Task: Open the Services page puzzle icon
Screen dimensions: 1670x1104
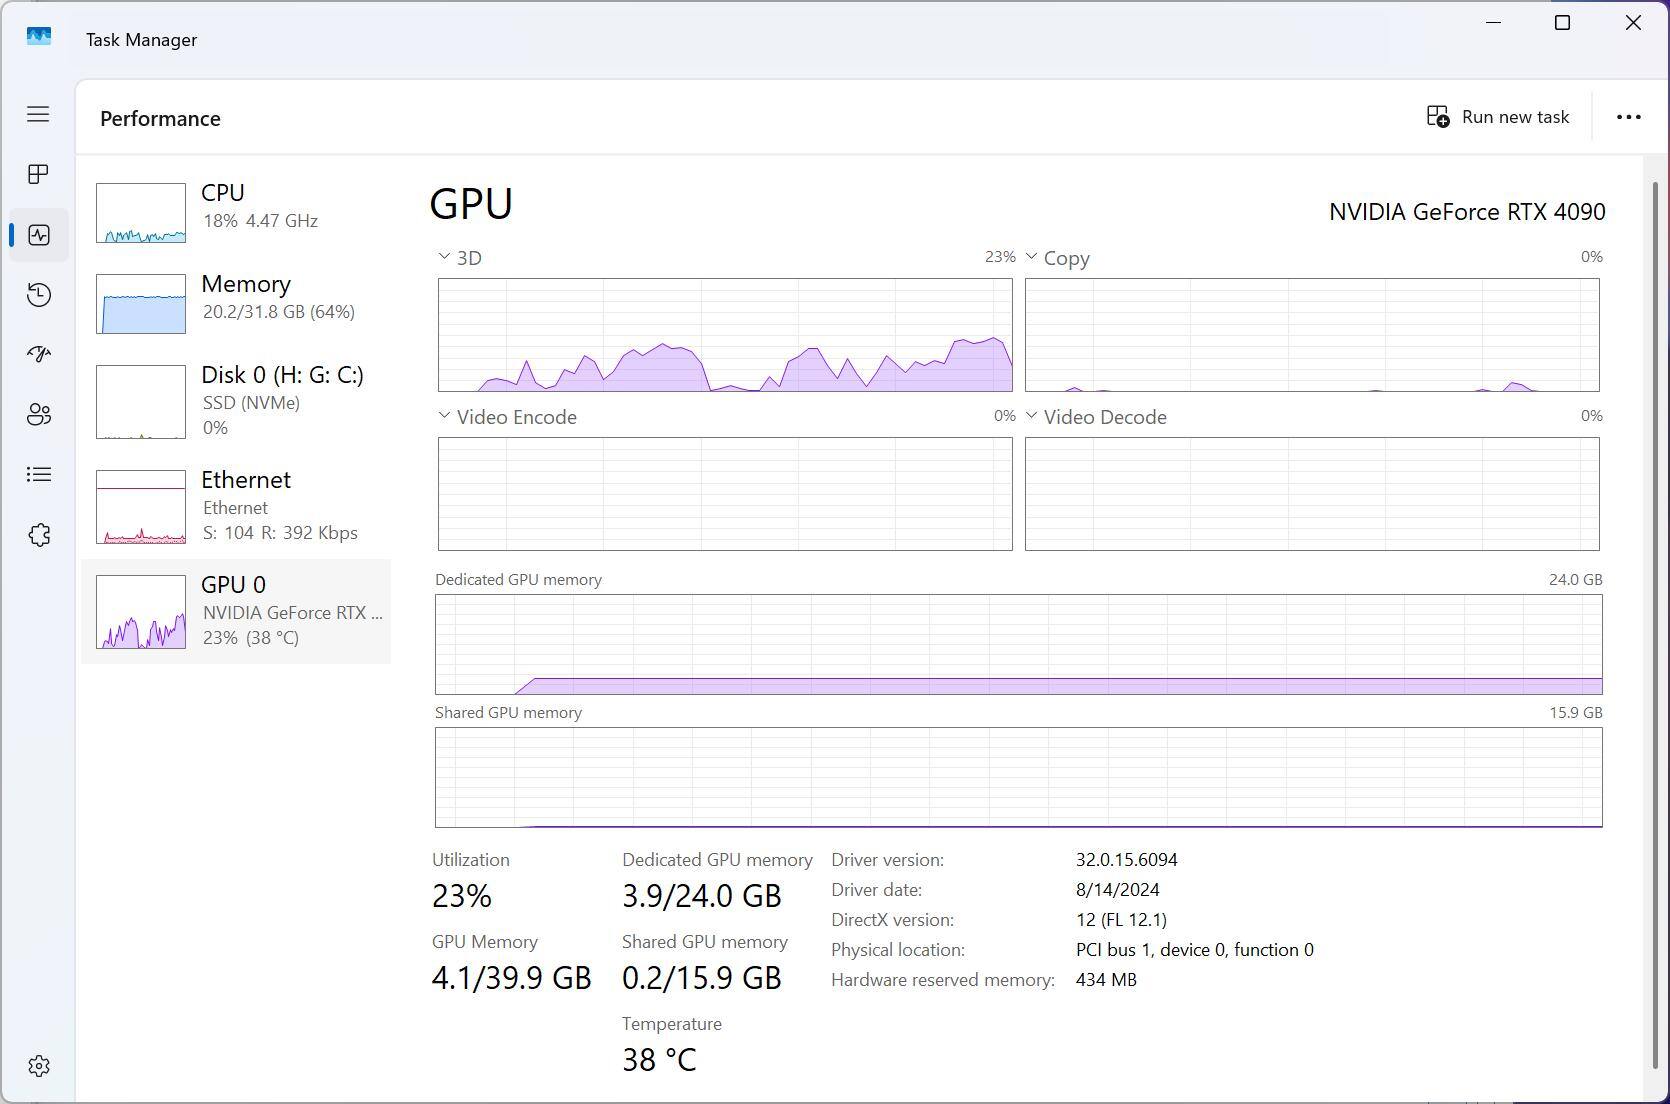Action: tap(38, 535)
